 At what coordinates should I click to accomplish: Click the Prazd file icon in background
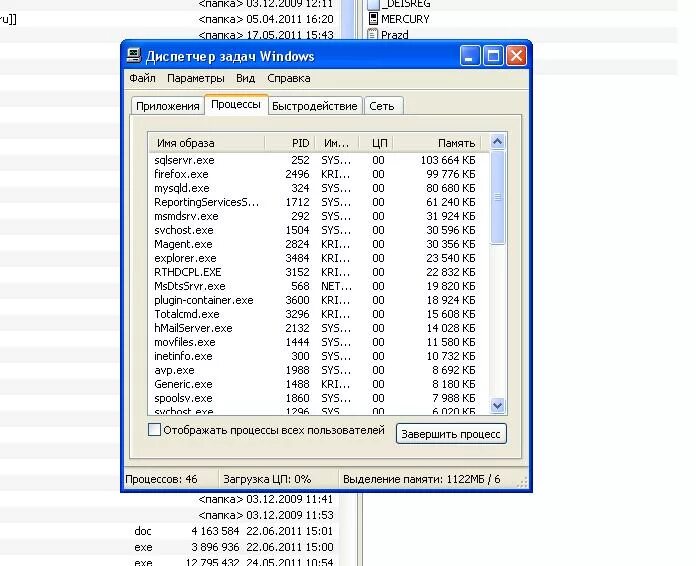(x=373, y=34)
